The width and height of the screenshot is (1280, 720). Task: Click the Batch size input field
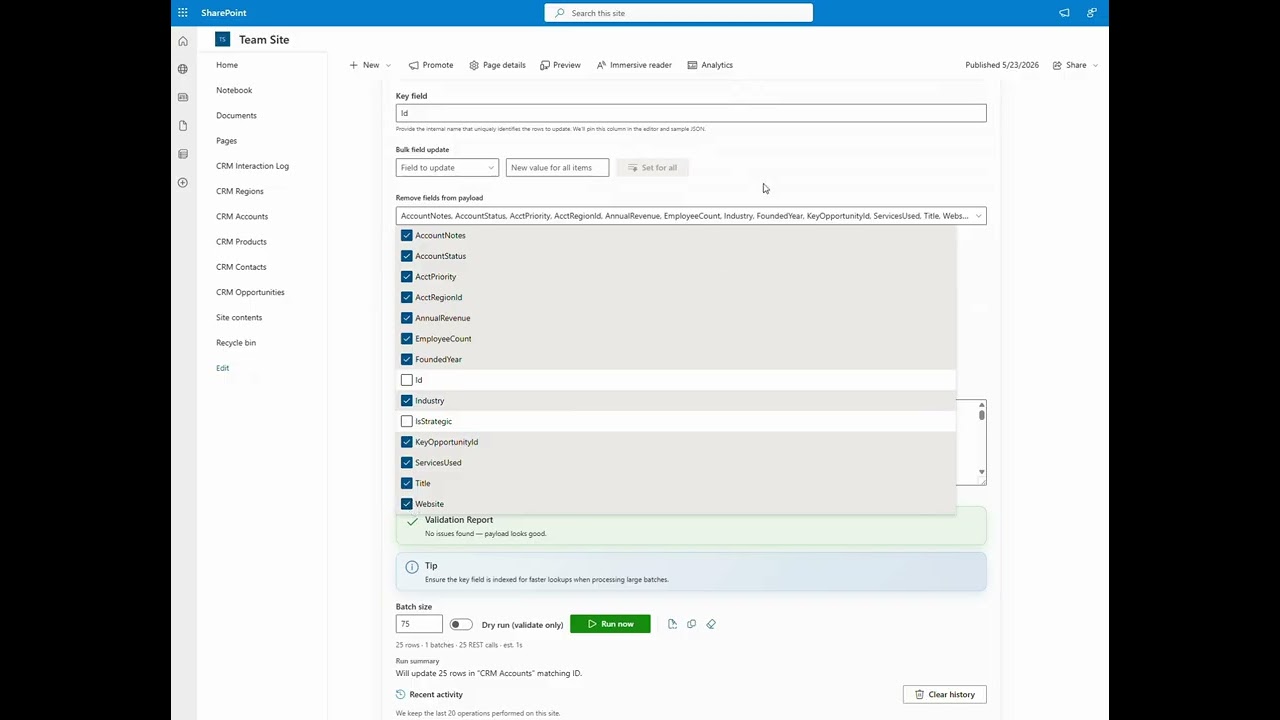click(419, 624)
